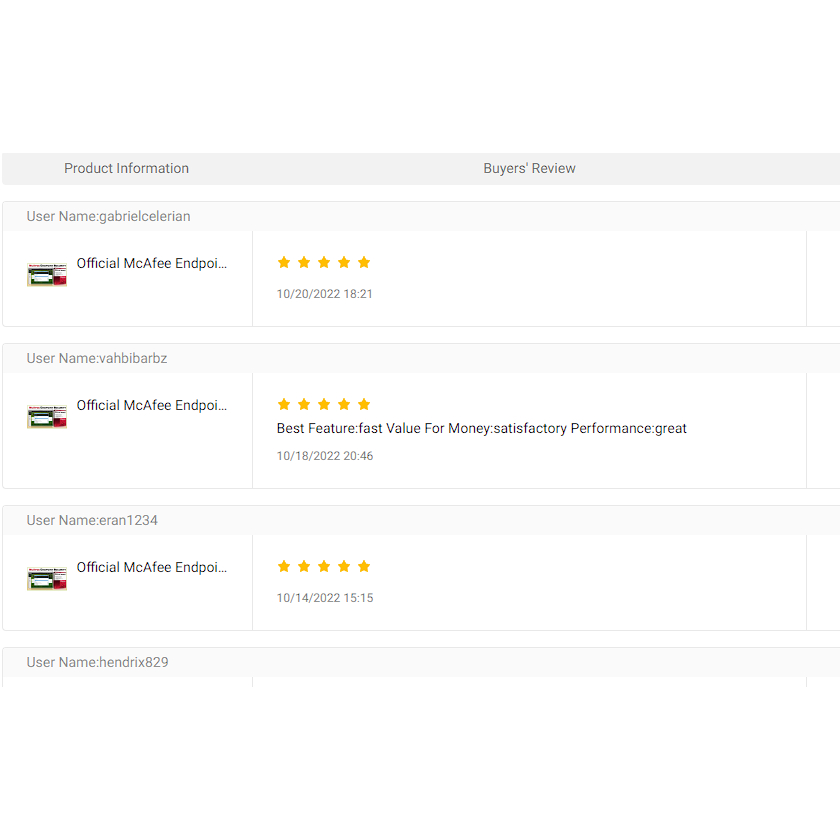Screen dimensions: 840x840
Task: Select the Product Information column header
Action: coord(126,168)
